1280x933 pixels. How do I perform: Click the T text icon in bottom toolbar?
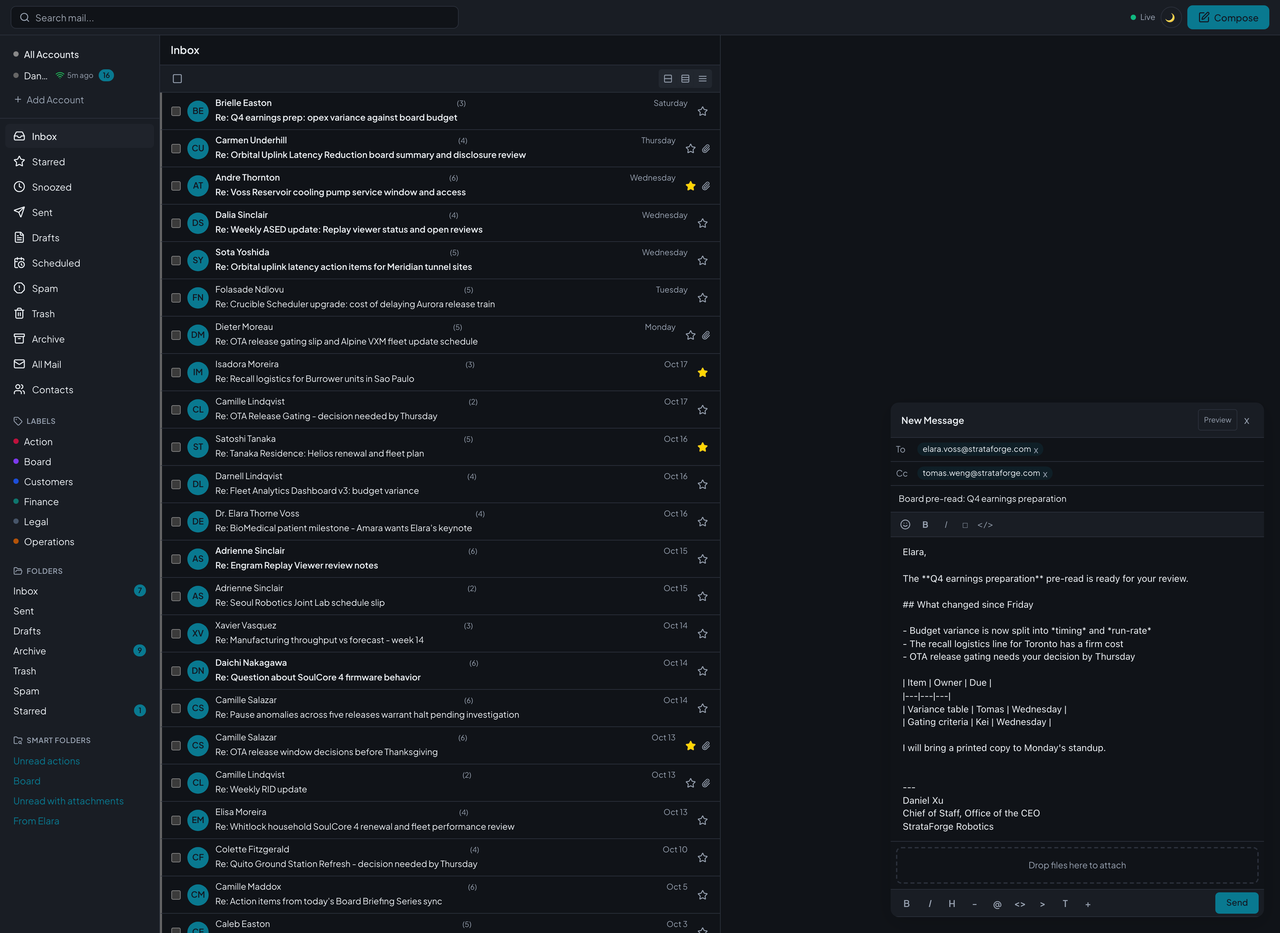[x=1065, y=904]
